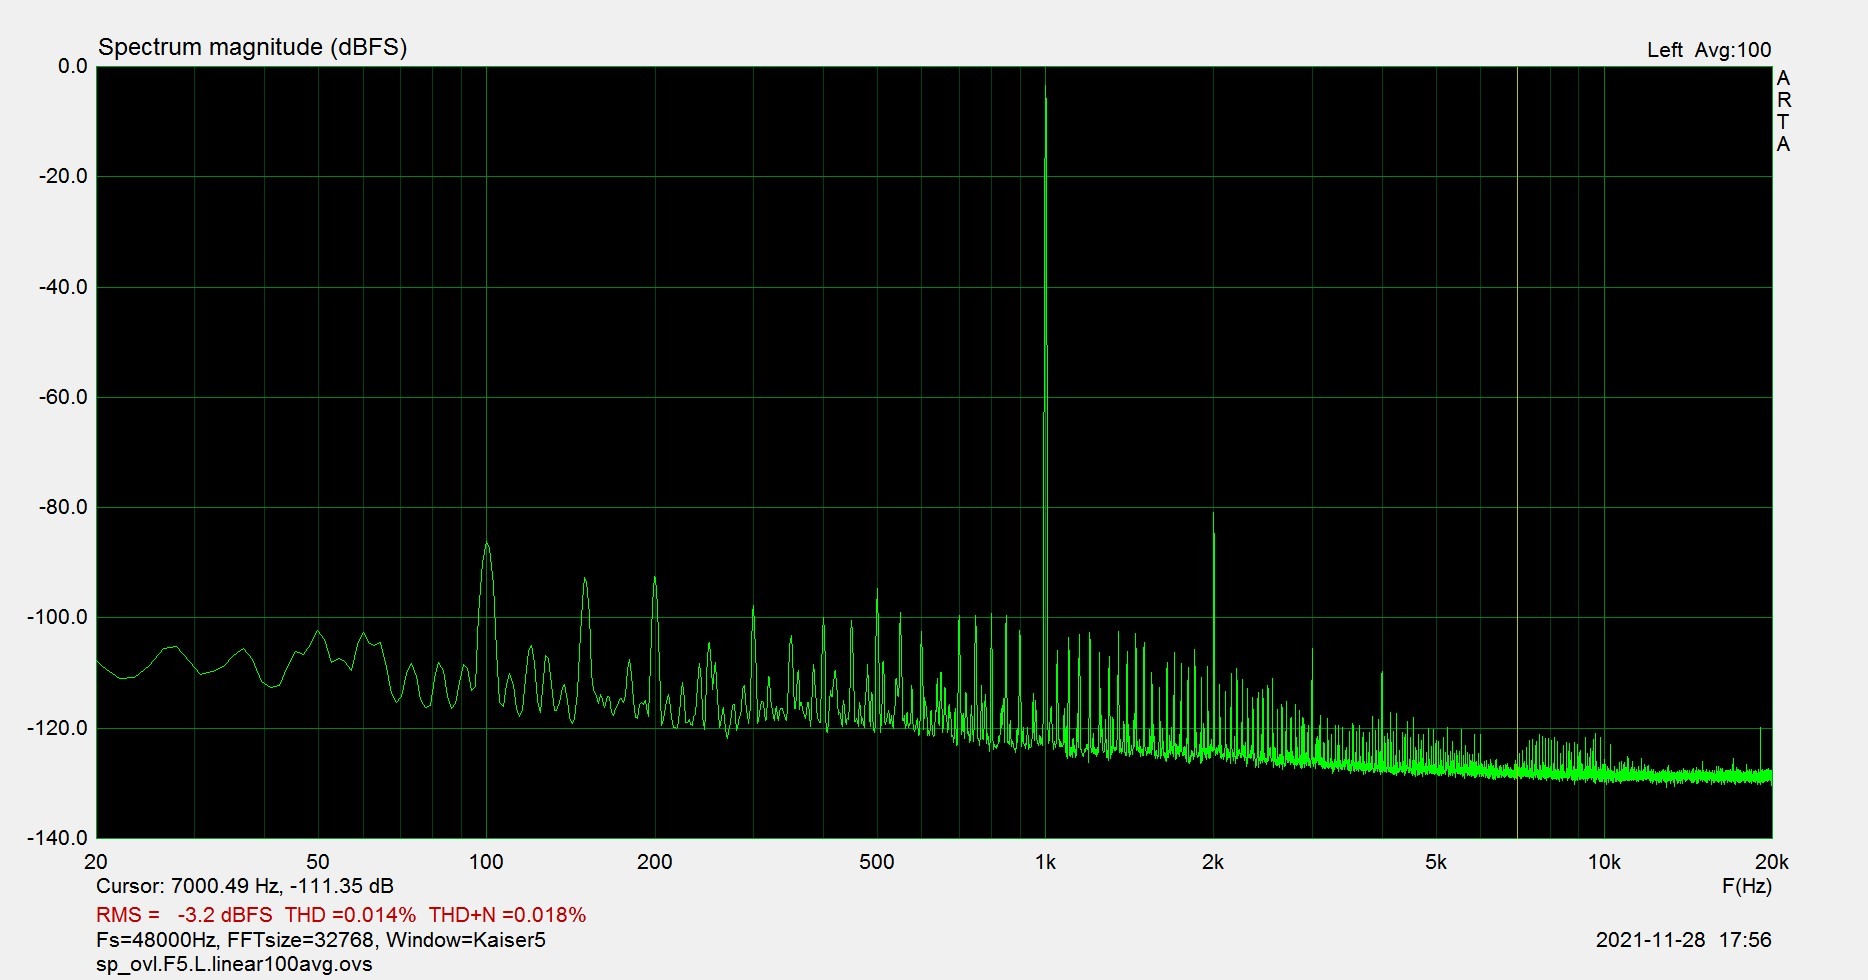This screenshot has width=1868, height=980.
Task: Click the 20 frequency axis label
Action: point(96,862)
